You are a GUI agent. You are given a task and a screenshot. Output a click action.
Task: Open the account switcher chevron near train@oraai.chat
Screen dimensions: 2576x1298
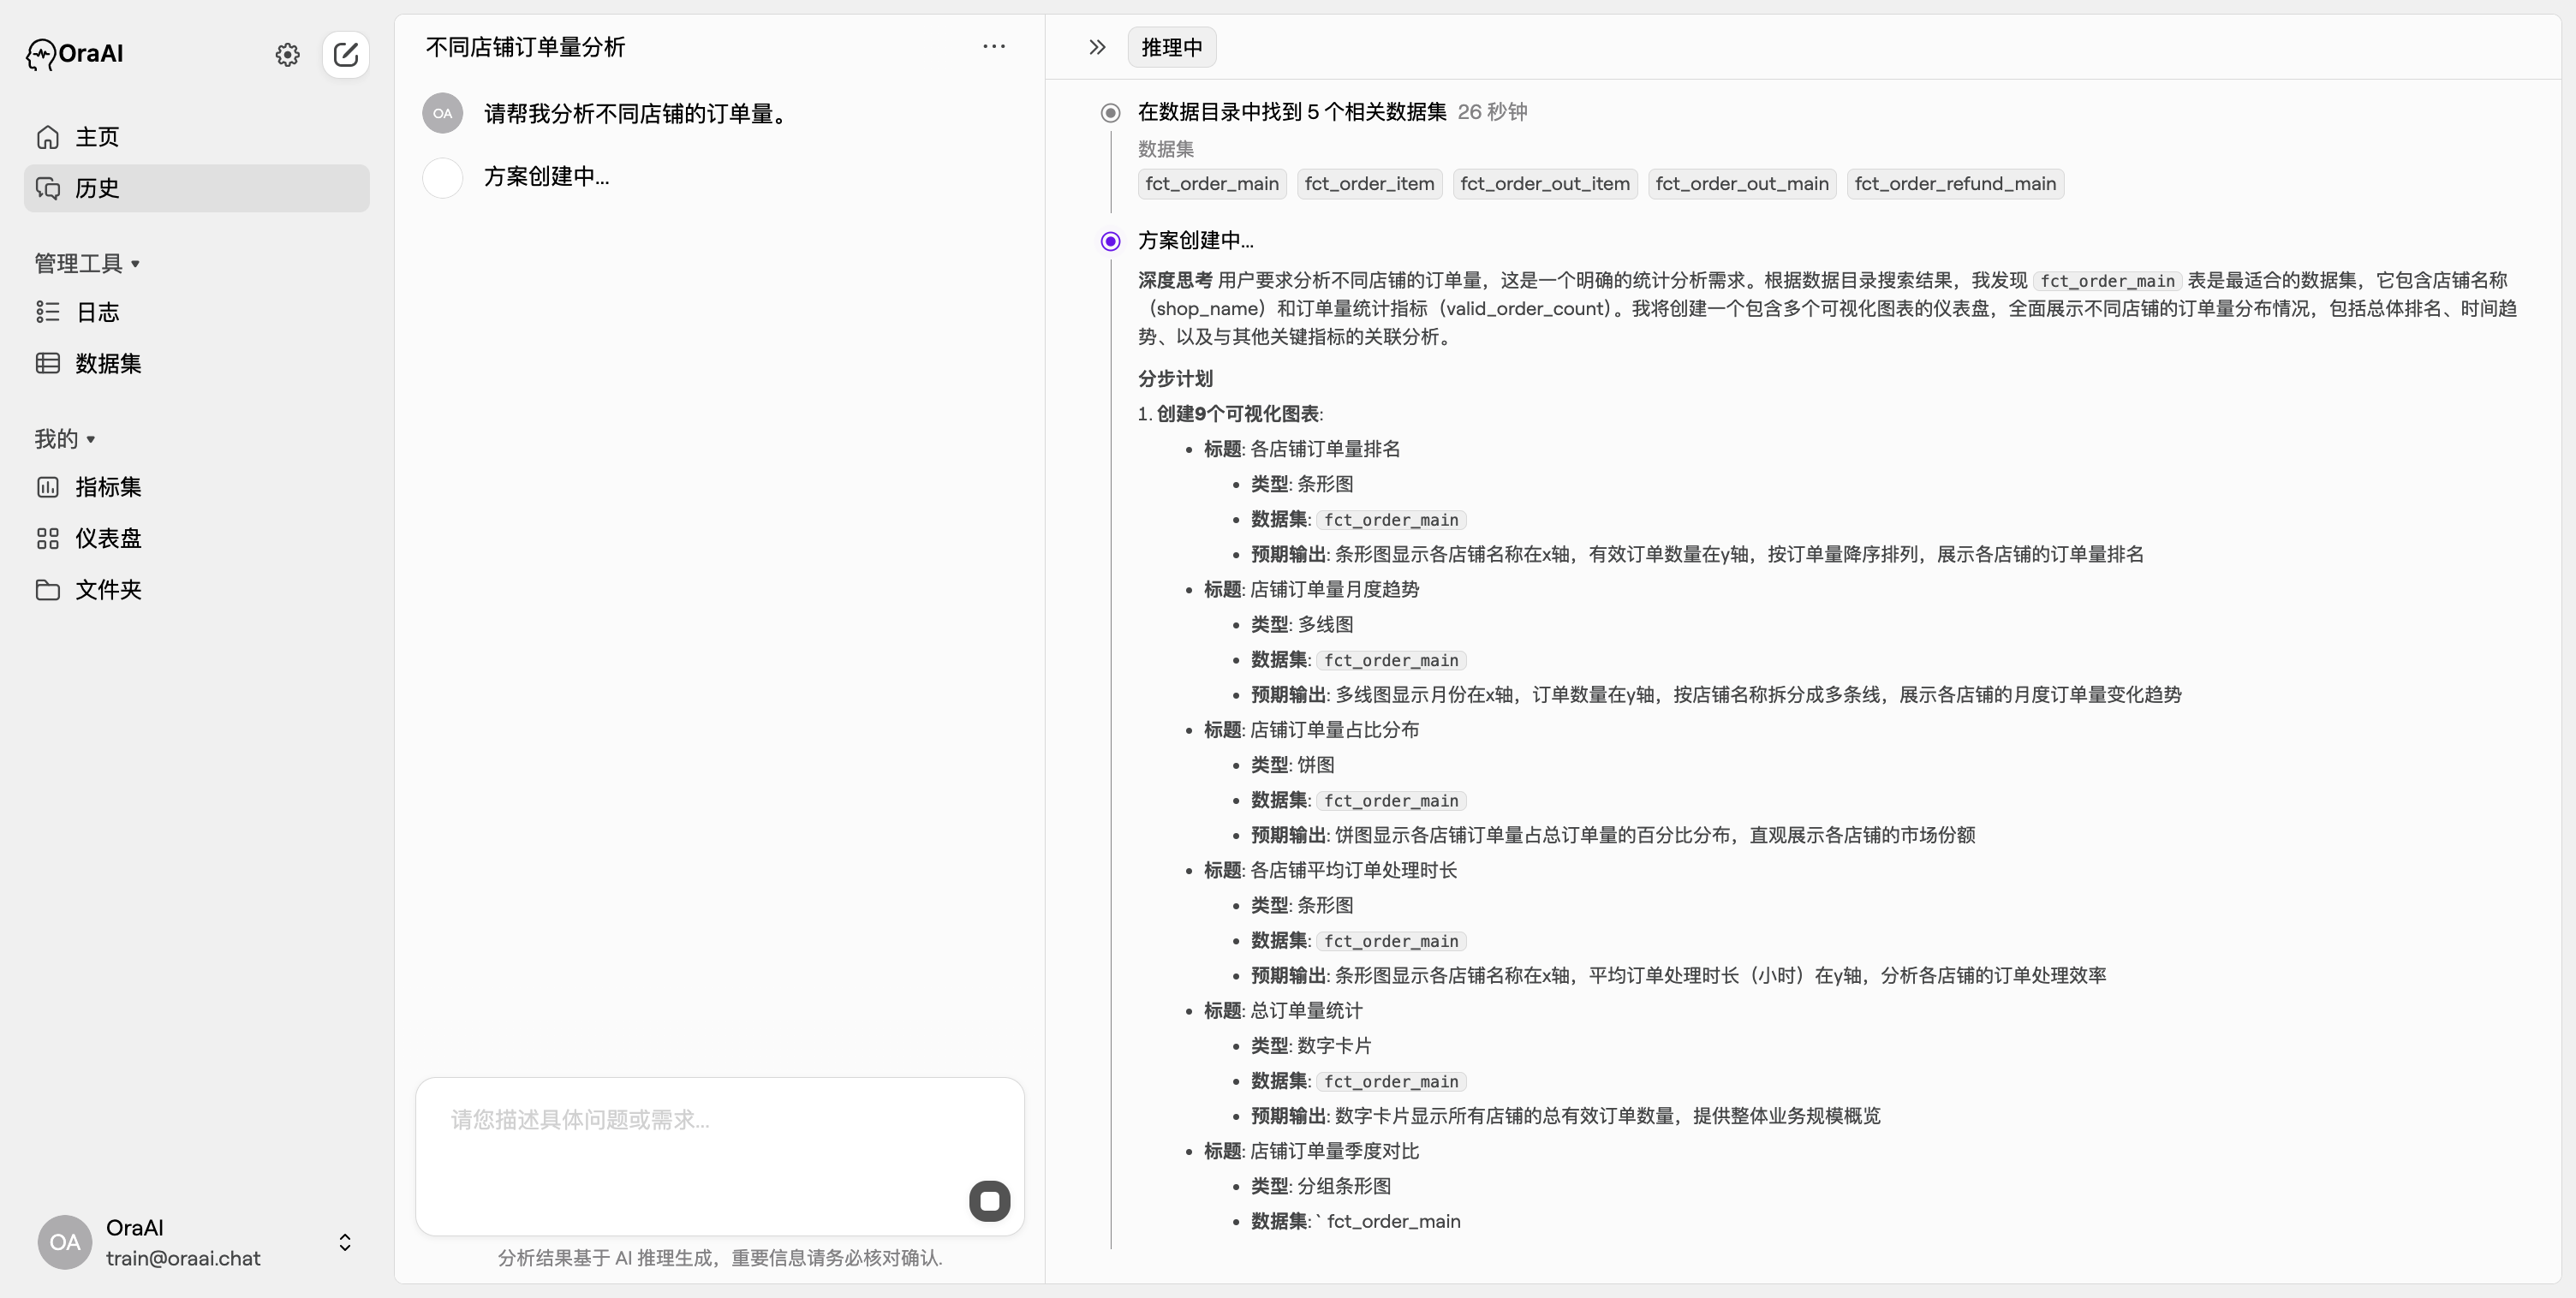344,1242
